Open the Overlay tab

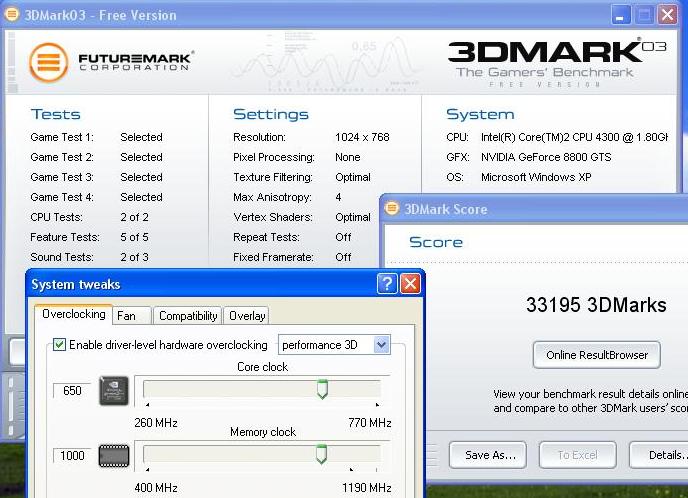247,316
